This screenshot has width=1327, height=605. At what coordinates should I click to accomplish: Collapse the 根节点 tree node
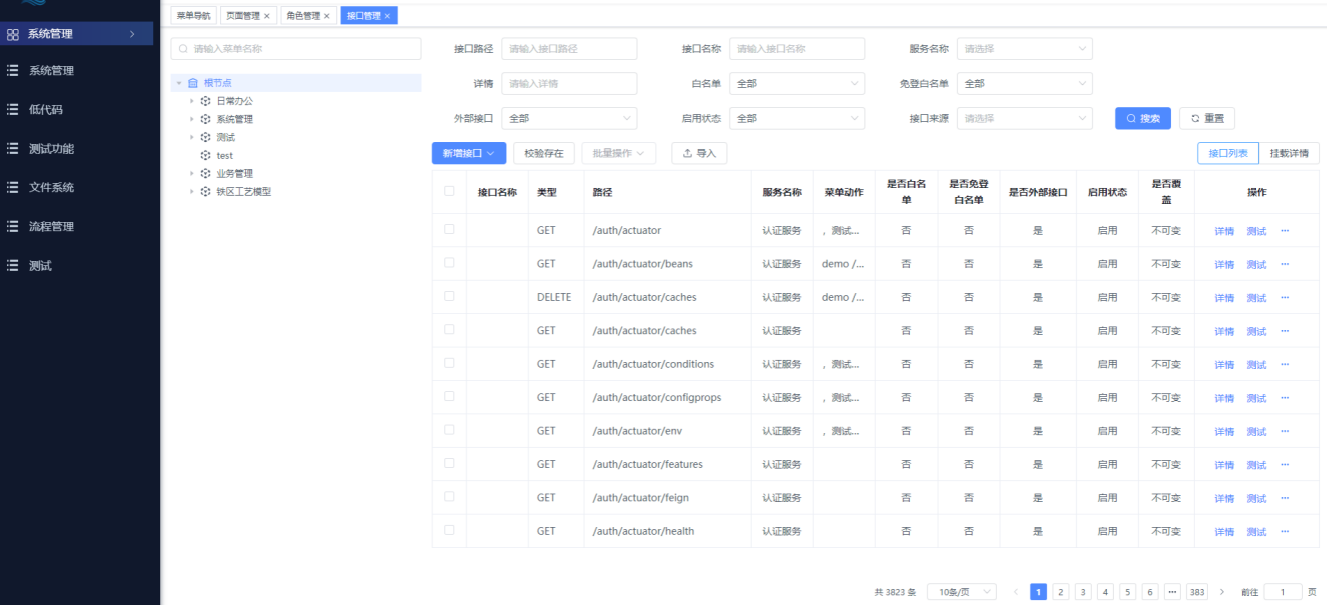tap(178, 83)
